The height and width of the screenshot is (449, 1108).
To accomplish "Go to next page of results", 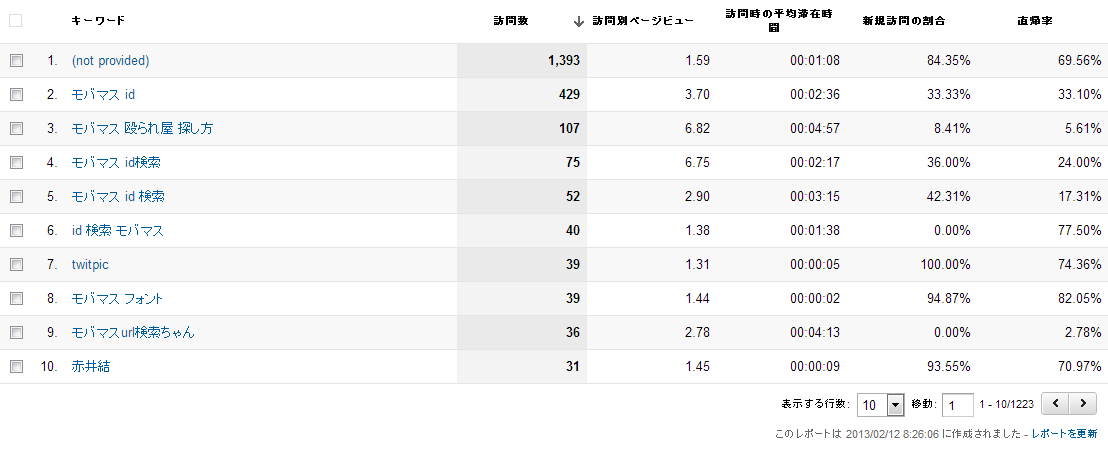I will 1083,404.
